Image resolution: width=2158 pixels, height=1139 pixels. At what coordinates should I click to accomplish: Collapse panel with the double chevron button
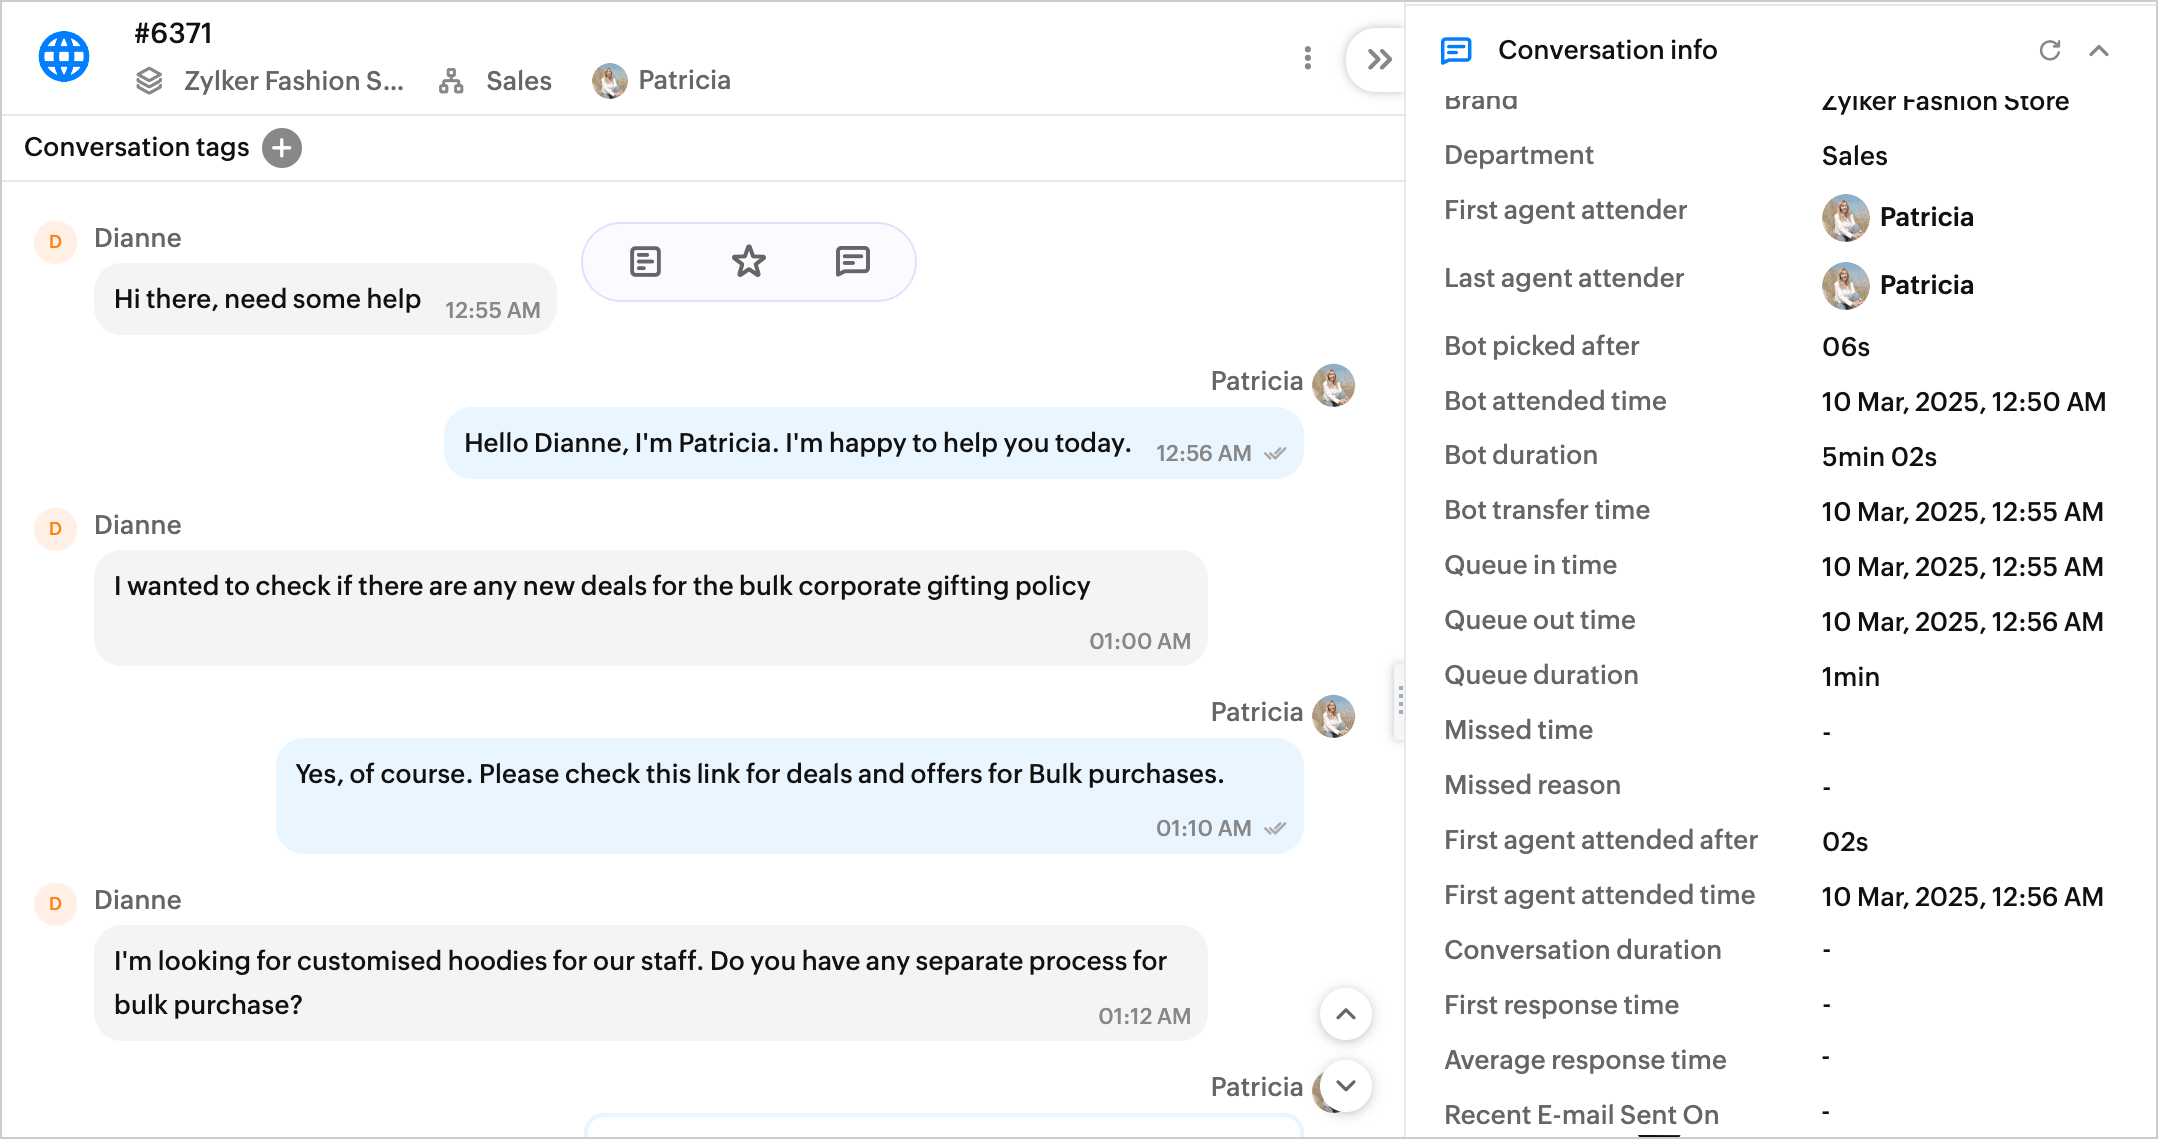click(x=1379, y=60)
